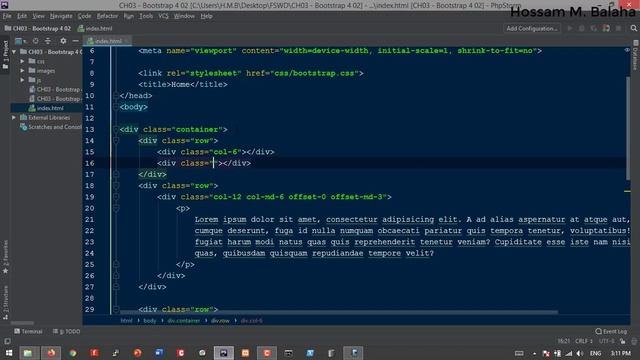Viewport: 640px width, 360px height.
Task: Collapse the CH03 - Bootstrap 4 project root
Action: point(15,52)
